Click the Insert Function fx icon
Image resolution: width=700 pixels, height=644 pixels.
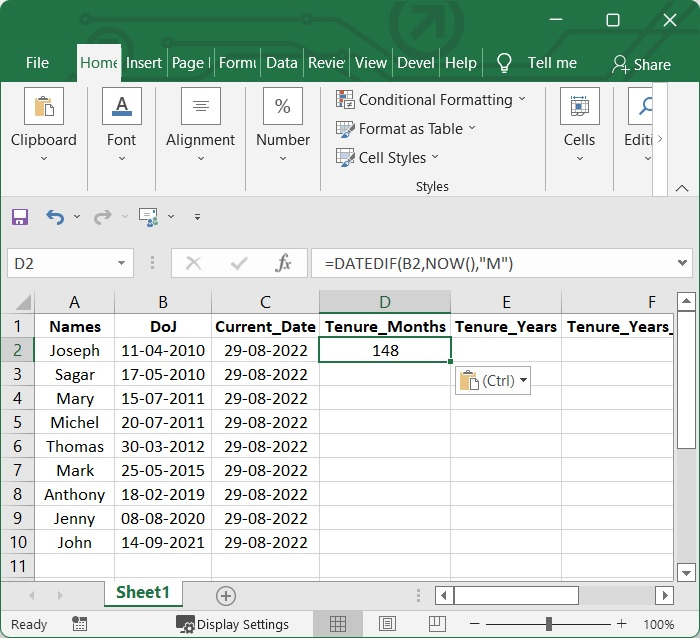284,263
